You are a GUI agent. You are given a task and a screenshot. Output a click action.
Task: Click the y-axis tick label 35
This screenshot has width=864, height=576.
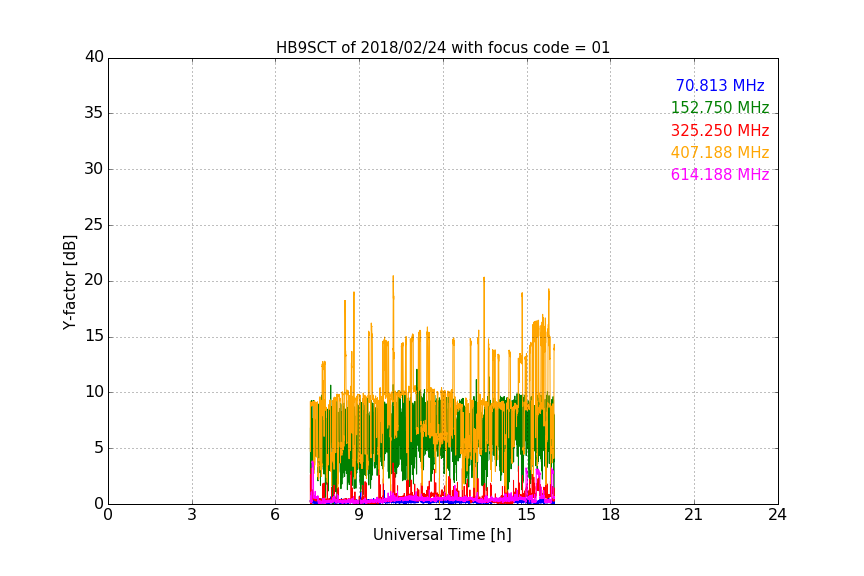[x=94, y=113]
